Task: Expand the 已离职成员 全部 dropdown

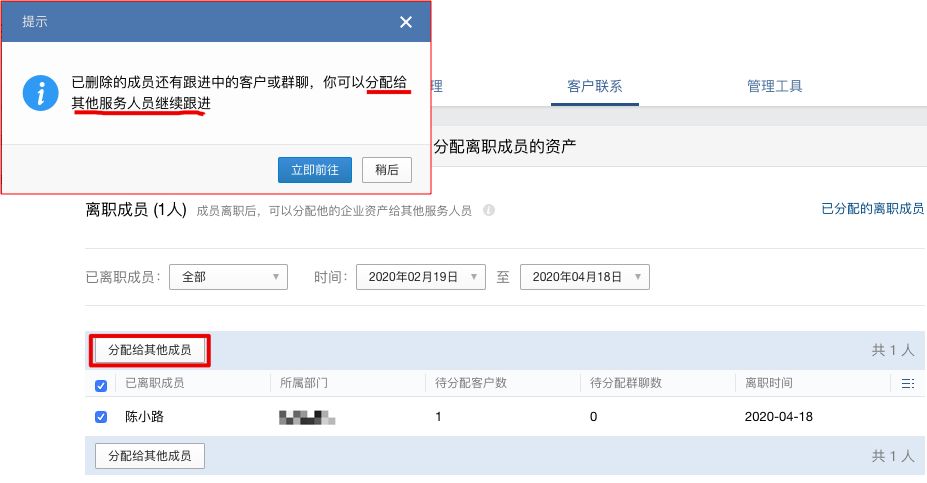Action: 228,277
